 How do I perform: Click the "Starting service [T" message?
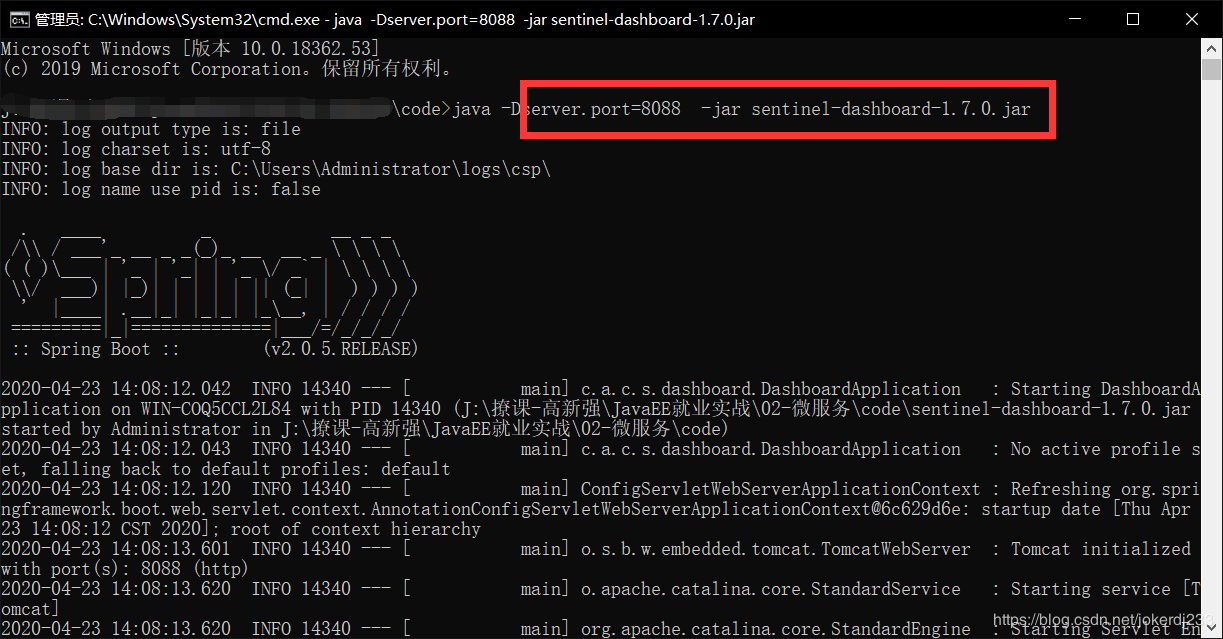[x=1106, y=589]
